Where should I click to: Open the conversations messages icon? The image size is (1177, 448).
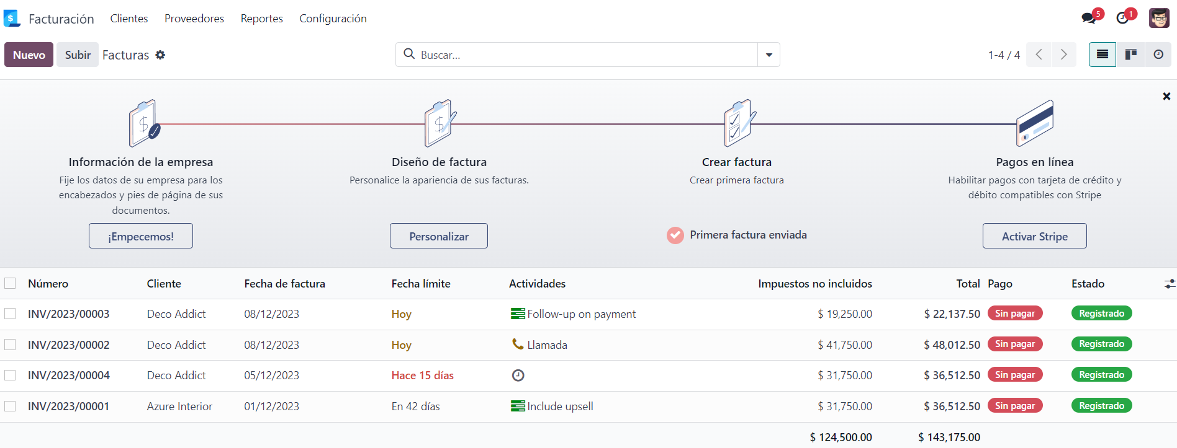pos(1088,19)
